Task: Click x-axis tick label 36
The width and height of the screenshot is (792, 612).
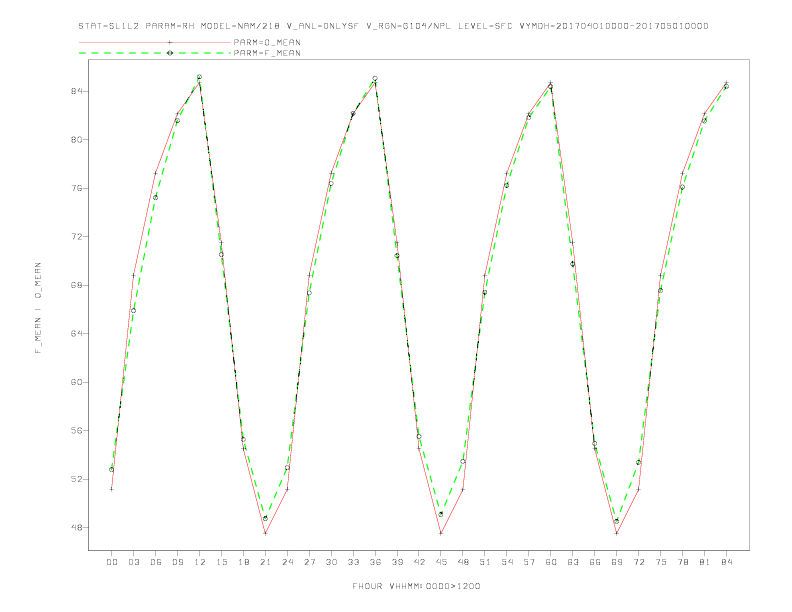Action: point(375,562)
